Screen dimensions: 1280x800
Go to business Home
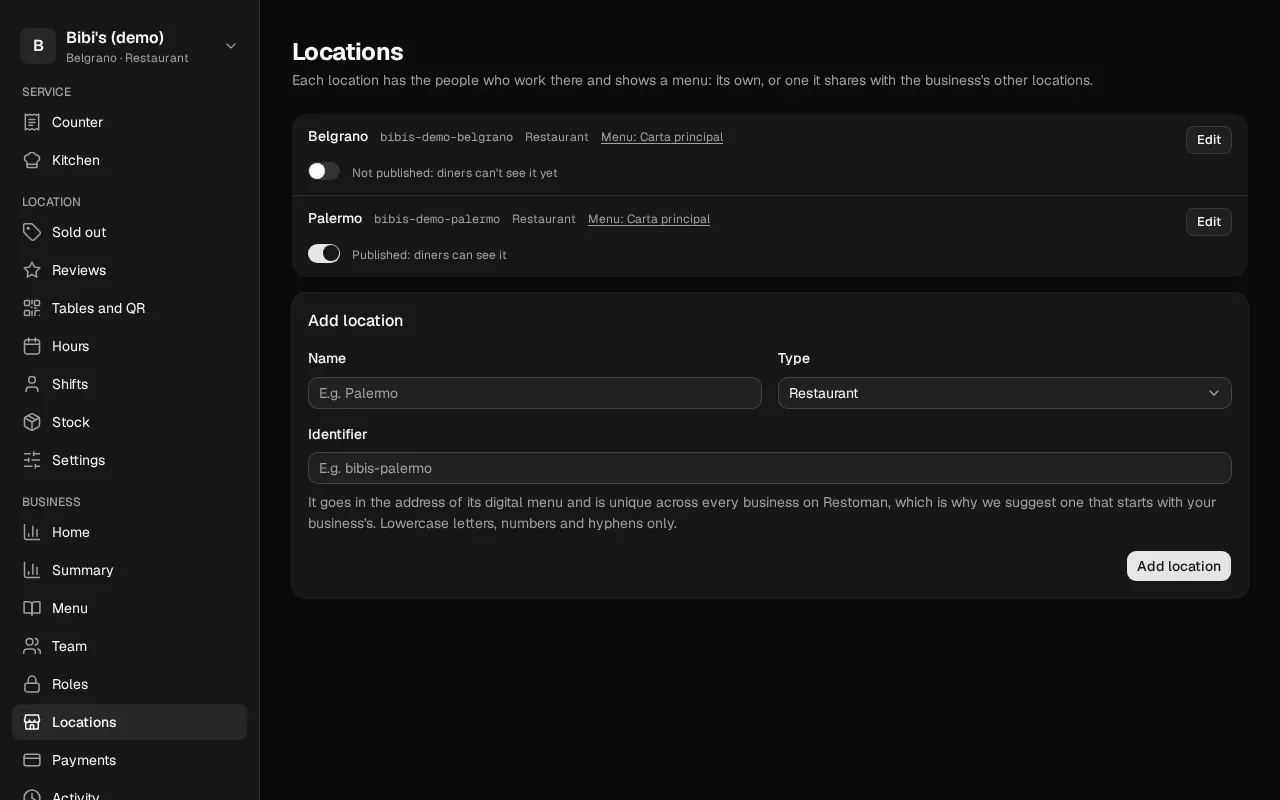click(x=130, y=532)
